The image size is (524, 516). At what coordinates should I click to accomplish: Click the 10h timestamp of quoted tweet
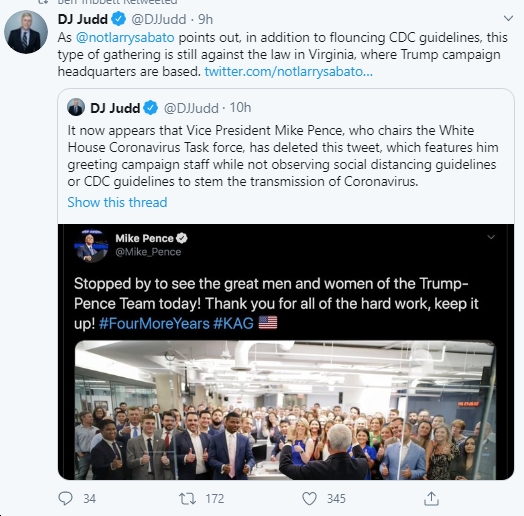(x=240, y=108)
